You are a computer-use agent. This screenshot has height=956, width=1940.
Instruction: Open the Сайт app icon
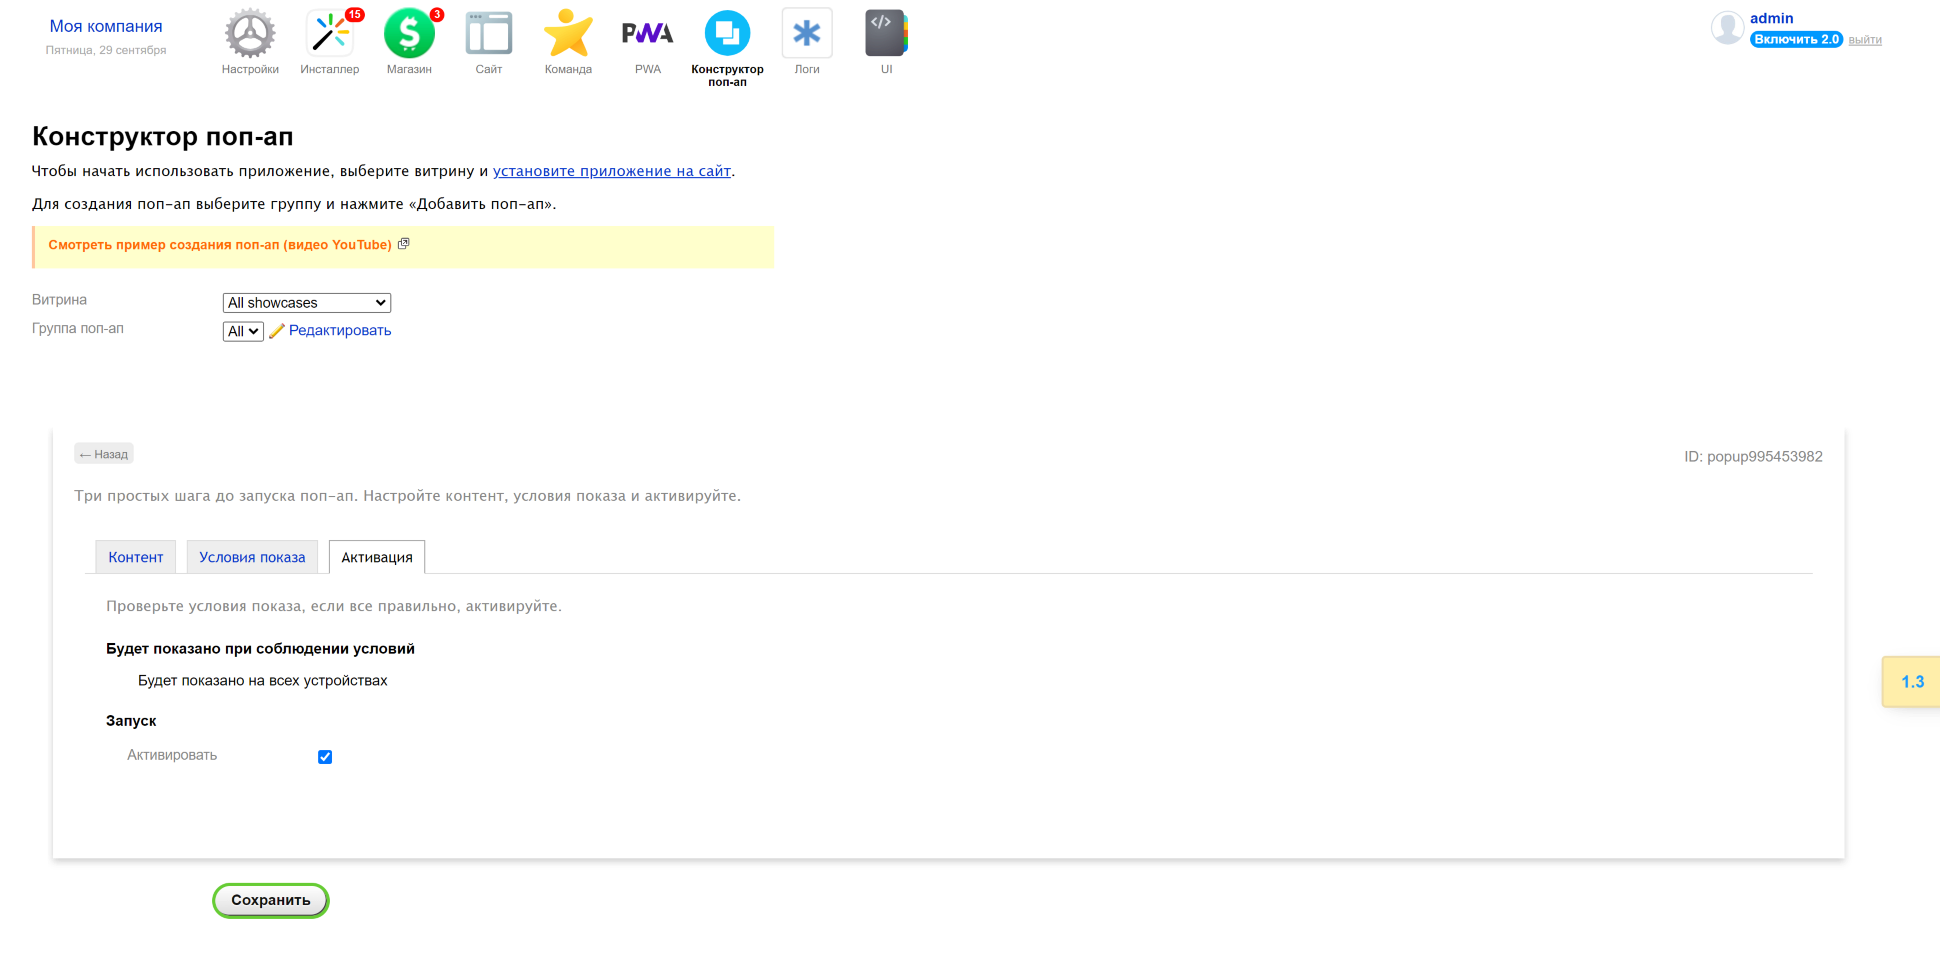tap(489, 34)
